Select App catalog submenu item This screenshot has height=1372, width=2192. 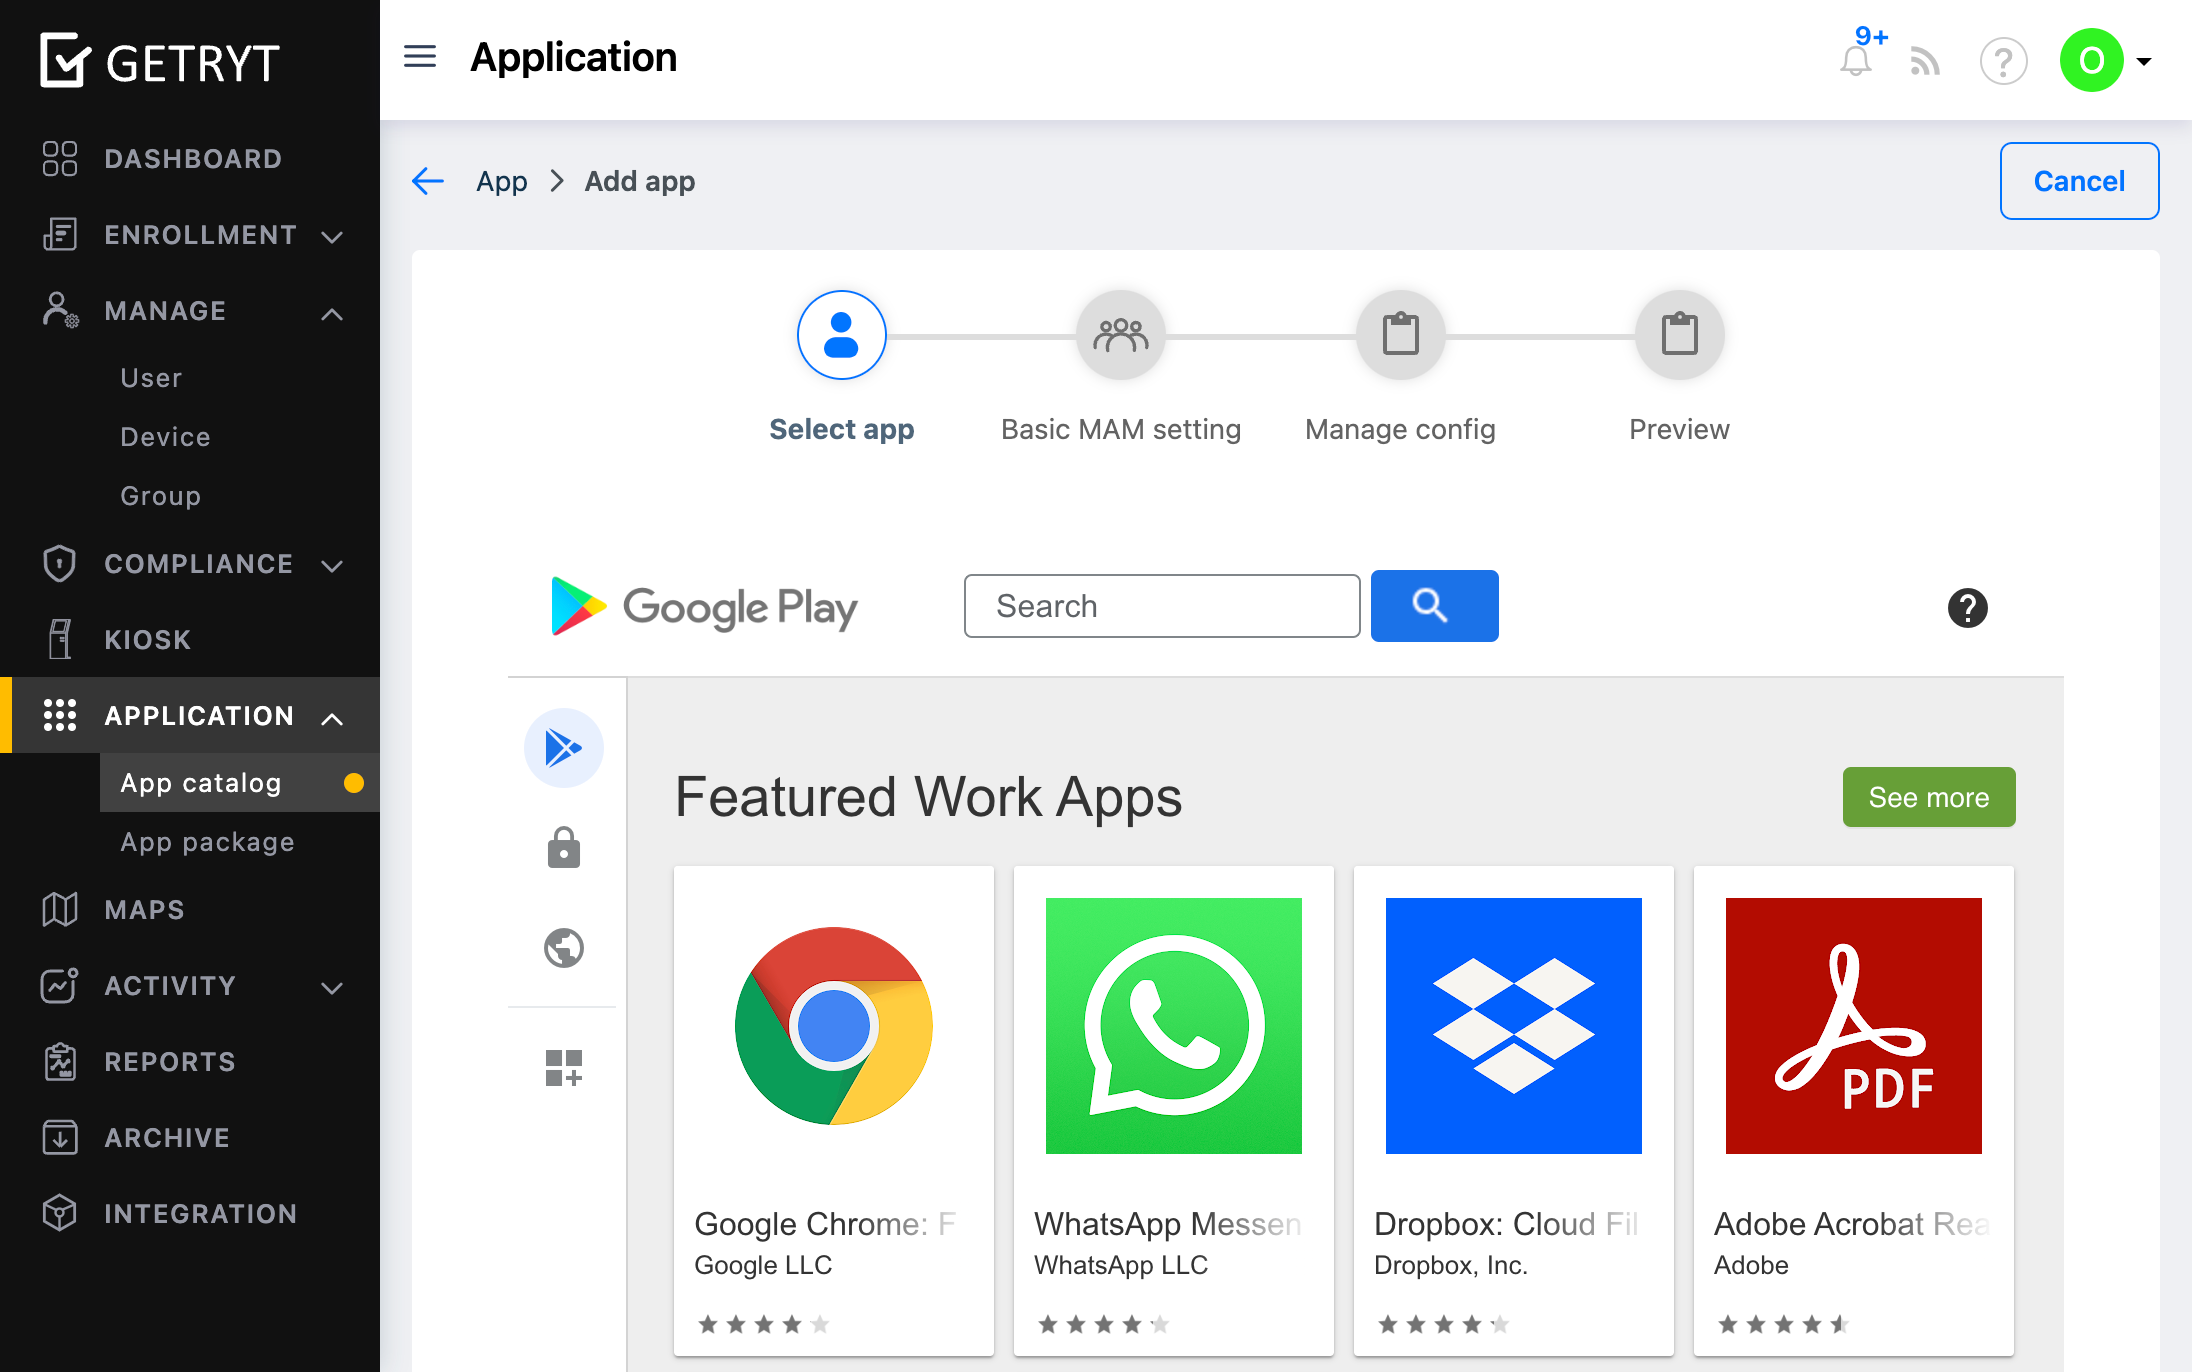240,783
